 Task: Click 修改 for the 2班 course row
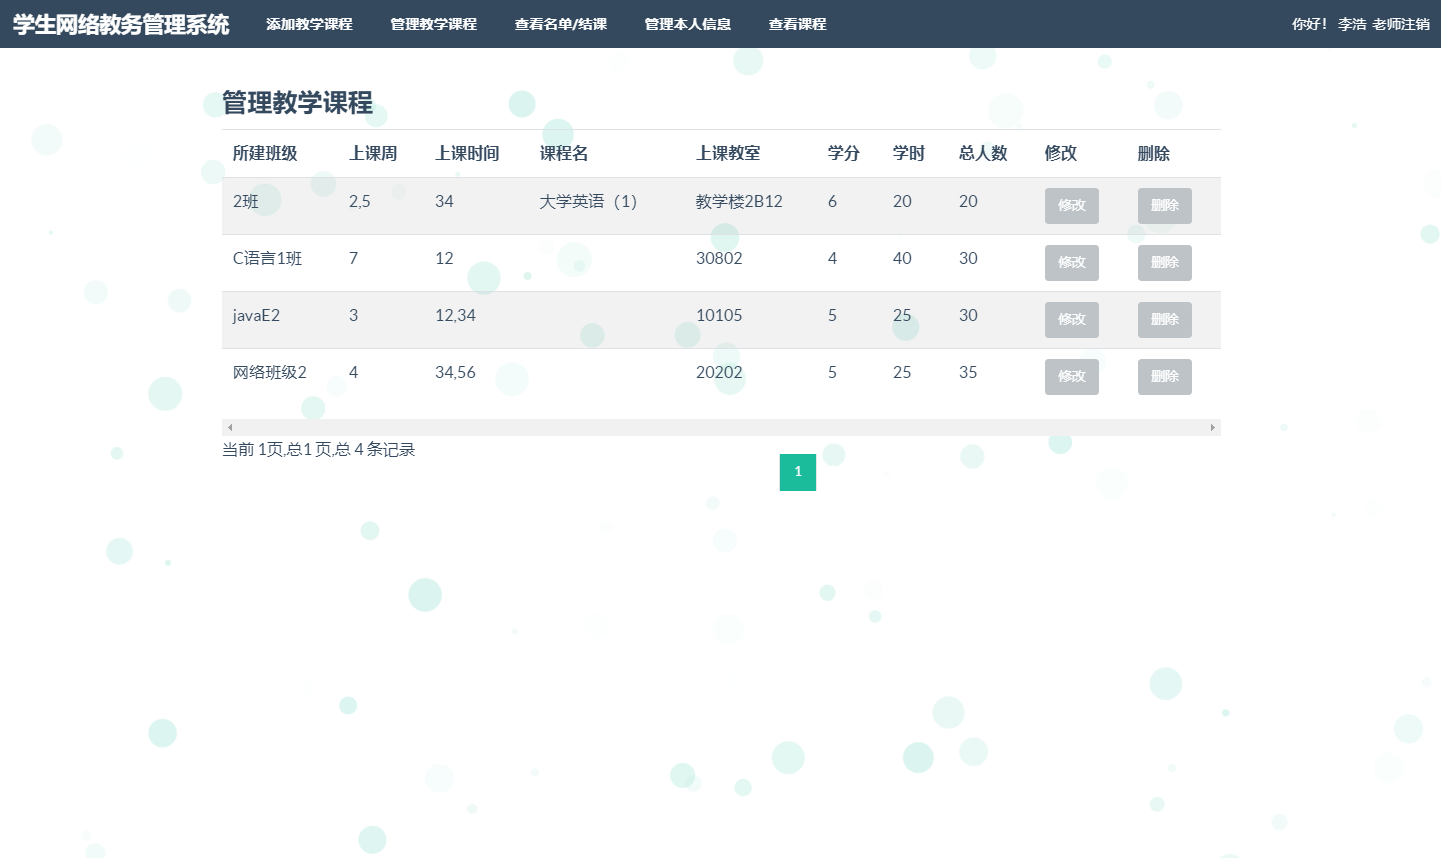[x=1071, y=205]
